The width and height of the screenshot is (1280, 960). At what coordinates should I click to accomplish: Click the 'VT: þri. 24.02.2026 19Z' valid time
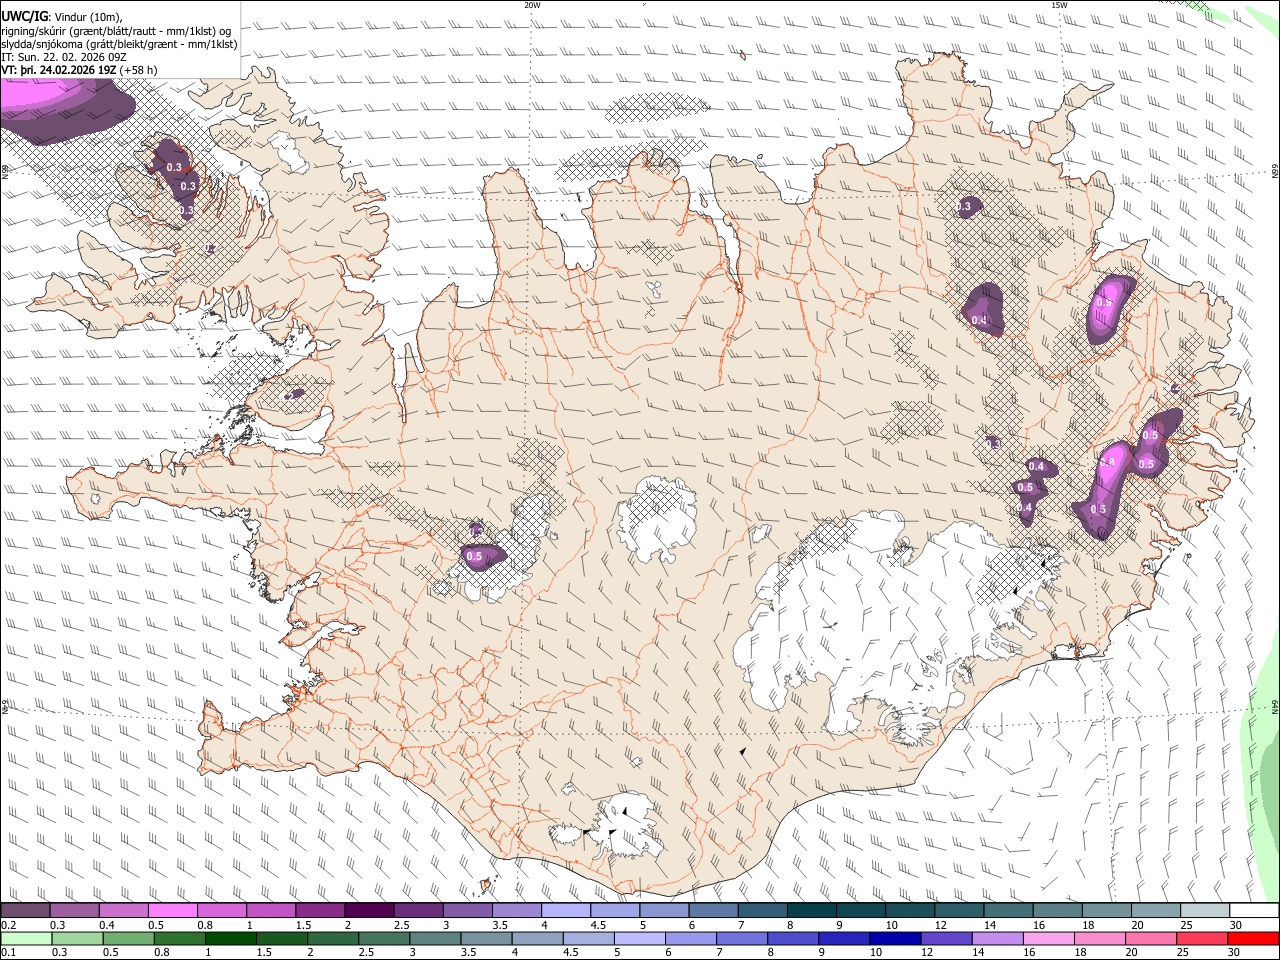59,70
